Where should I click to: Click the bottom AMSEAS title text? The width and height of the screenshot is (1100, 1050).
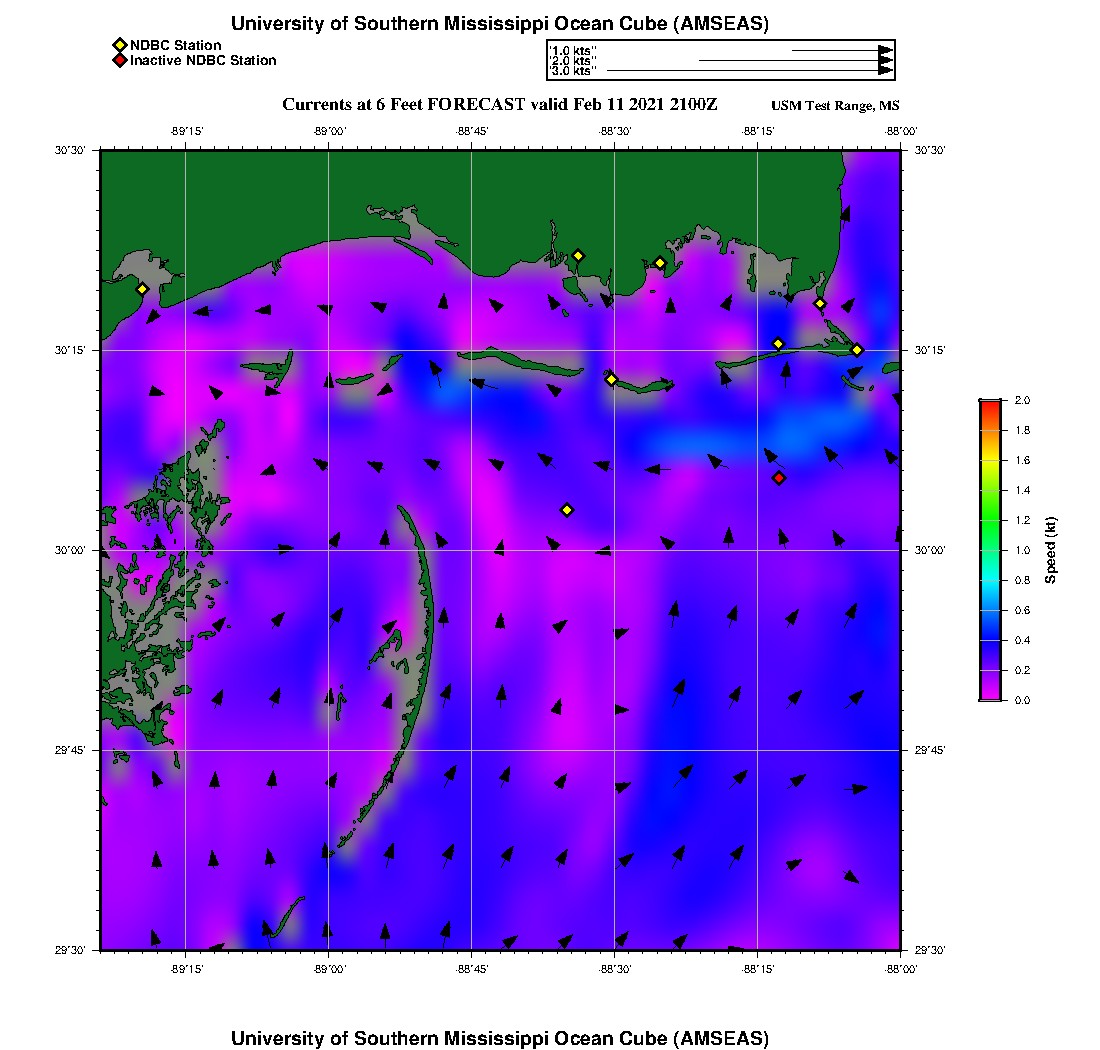[x=500, y=1038]
